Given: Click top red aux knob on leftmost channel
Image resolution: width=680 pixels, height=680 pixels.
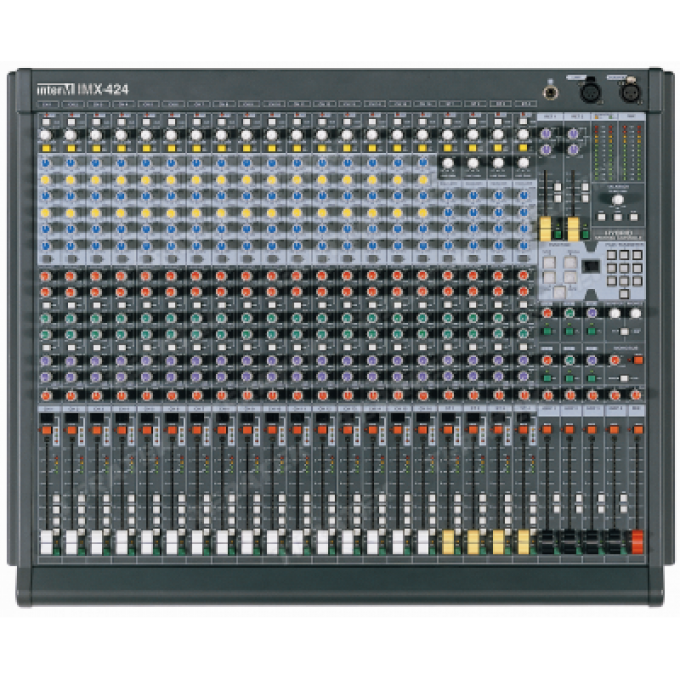Looking at the screenshot, I should [46, 276].
